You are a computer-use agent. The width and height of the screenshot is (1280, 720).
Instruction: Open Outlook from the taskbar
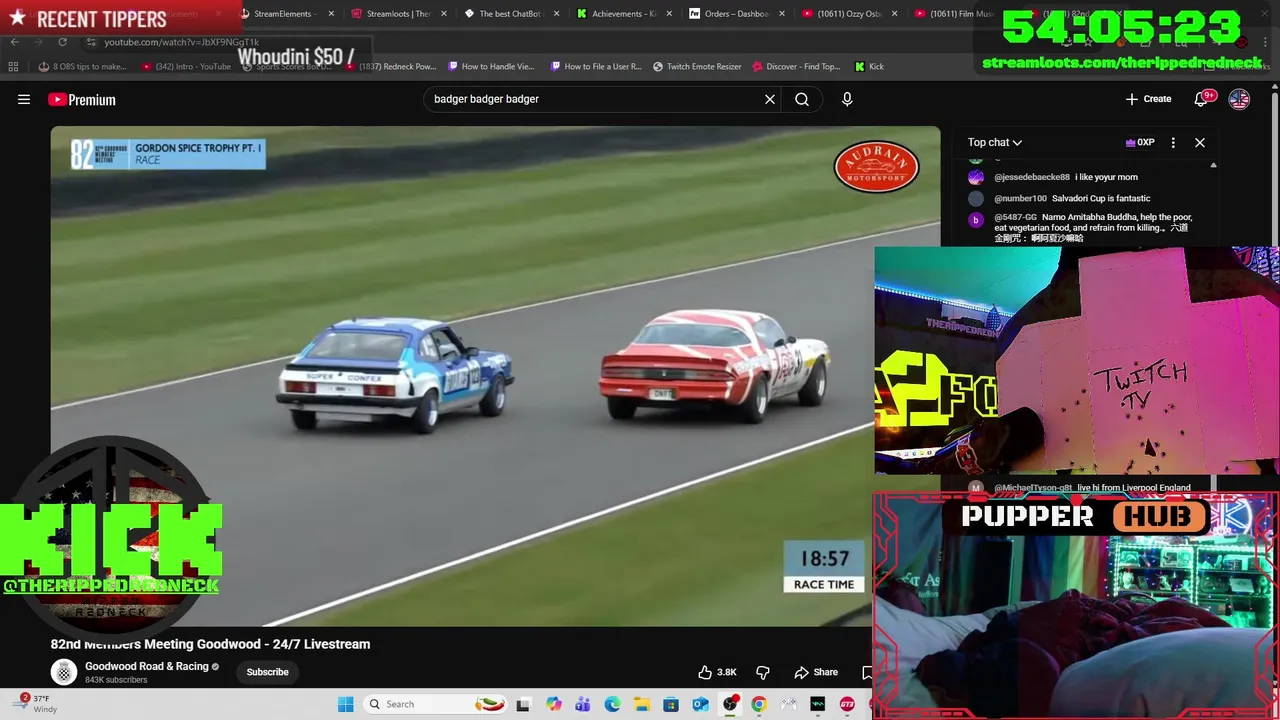(700, 704)
